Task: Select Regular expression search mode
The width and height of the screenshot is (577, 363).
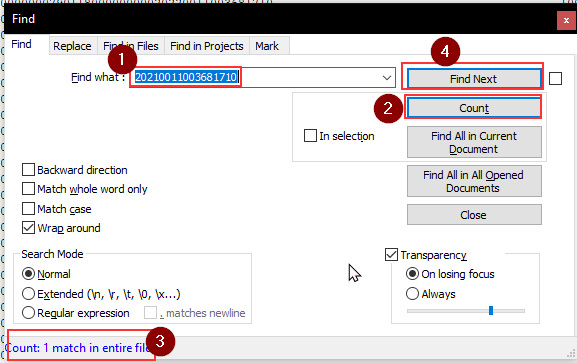Action: click(x=28, y=313)
